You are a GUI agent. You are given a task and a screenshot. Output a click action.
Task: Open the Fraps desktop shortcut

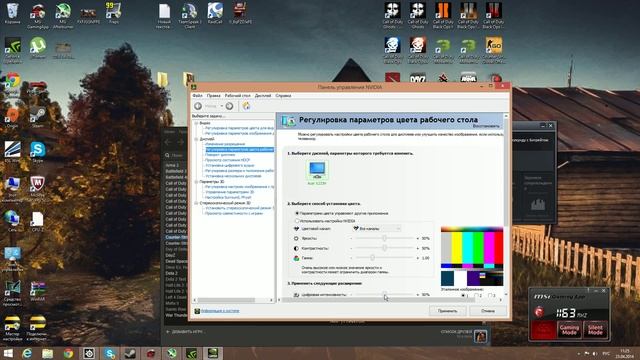(113, 13)
